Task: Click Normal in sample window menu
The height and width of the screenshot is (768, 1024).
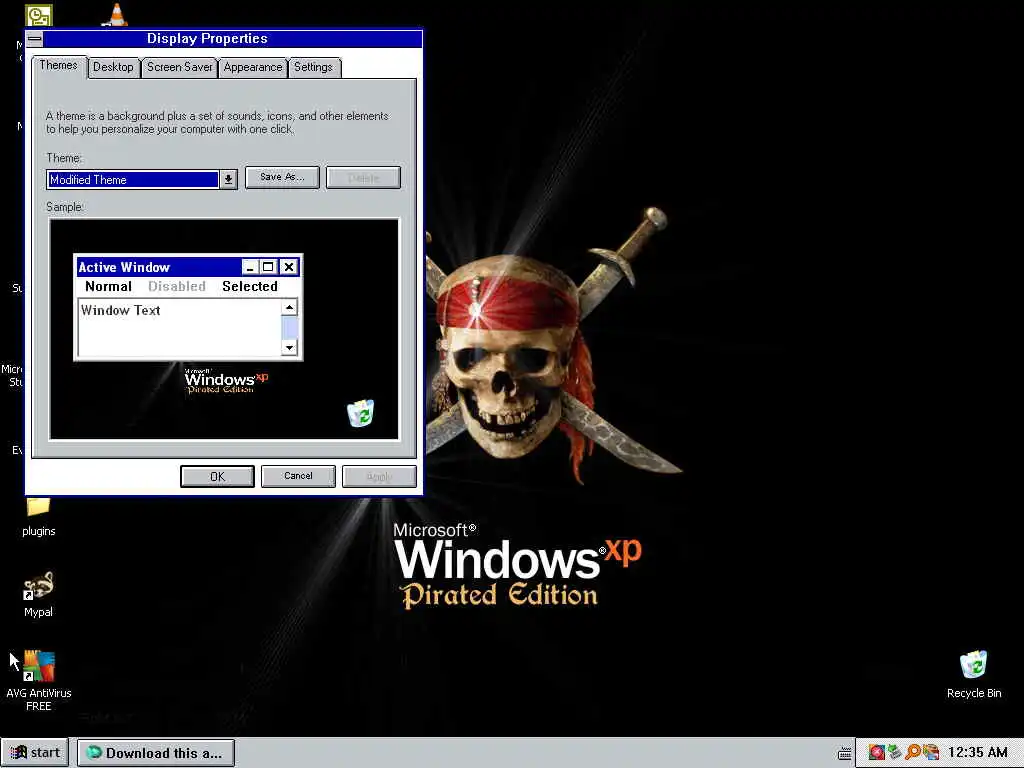Action: point(108,286)
